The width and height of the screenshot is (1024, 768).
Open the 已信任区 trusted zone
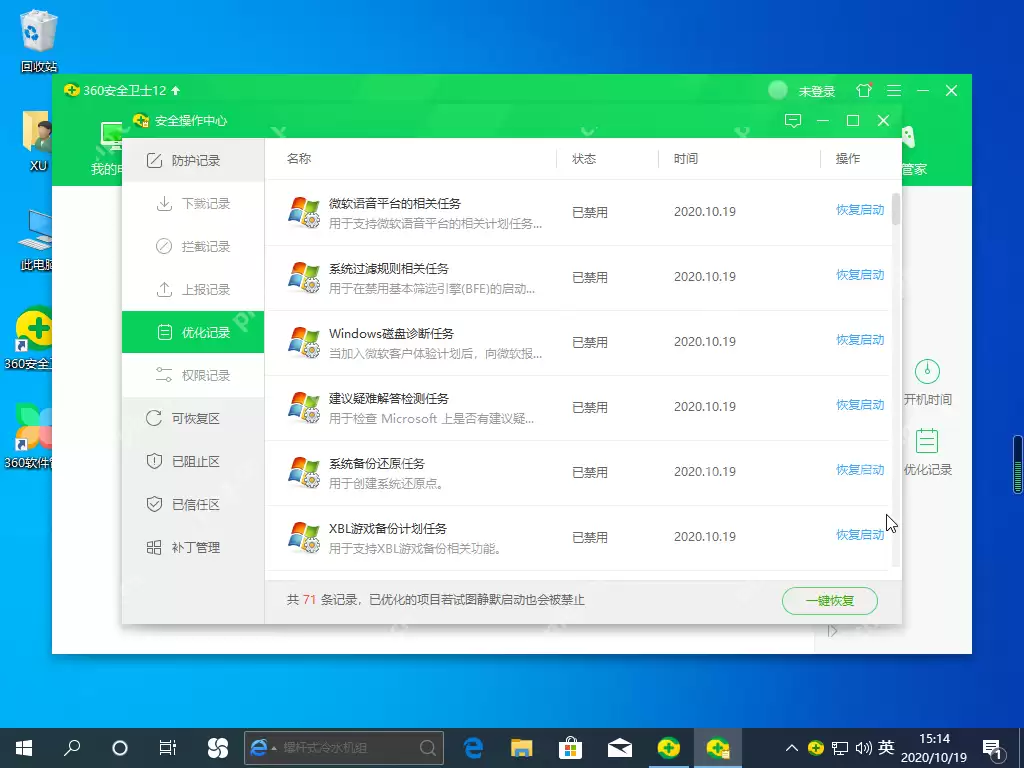pos(184,505)
